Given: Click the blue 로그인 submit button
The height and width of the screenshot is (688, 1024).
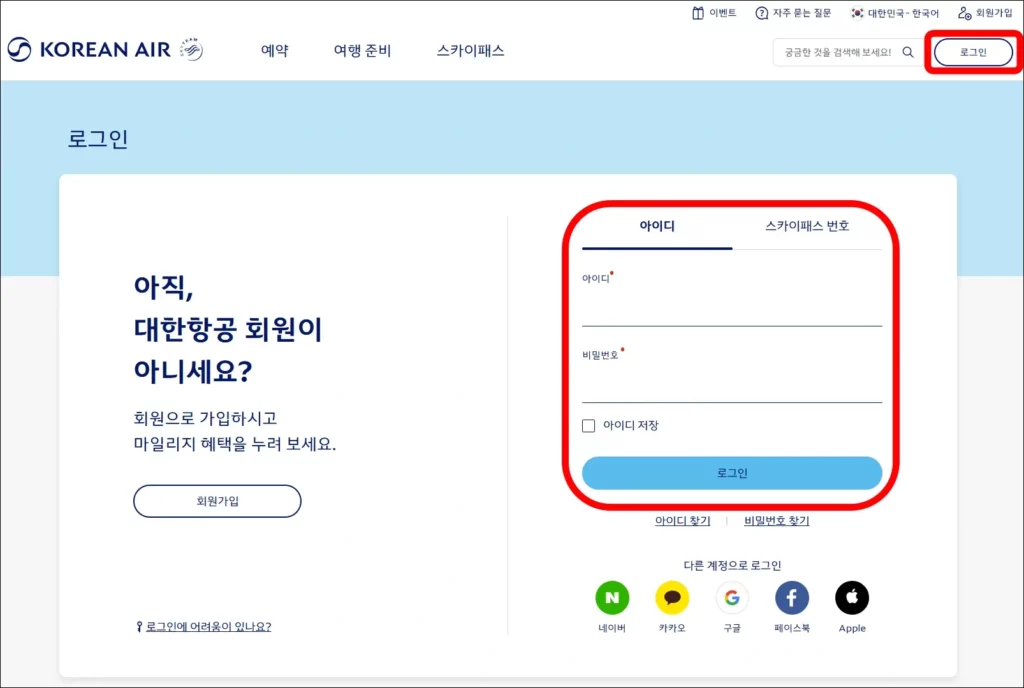Looking at the screenshot, I should click(x=732, y=473).
